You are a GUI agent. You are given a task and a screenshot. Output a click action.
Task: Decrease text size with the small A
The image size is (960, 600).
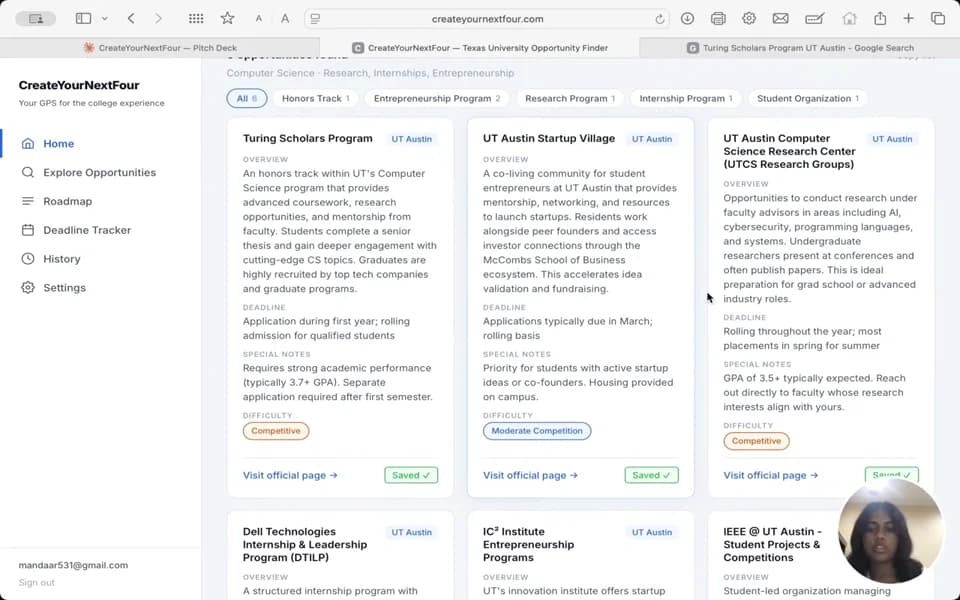[x=259, y=19]
